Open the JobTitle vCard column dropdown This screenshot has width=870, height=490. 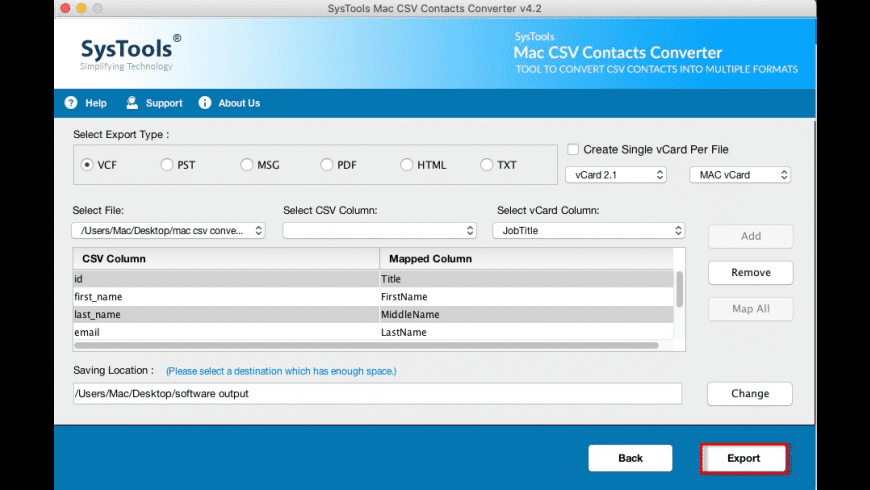pyautogui.click(x=589, y=230)
